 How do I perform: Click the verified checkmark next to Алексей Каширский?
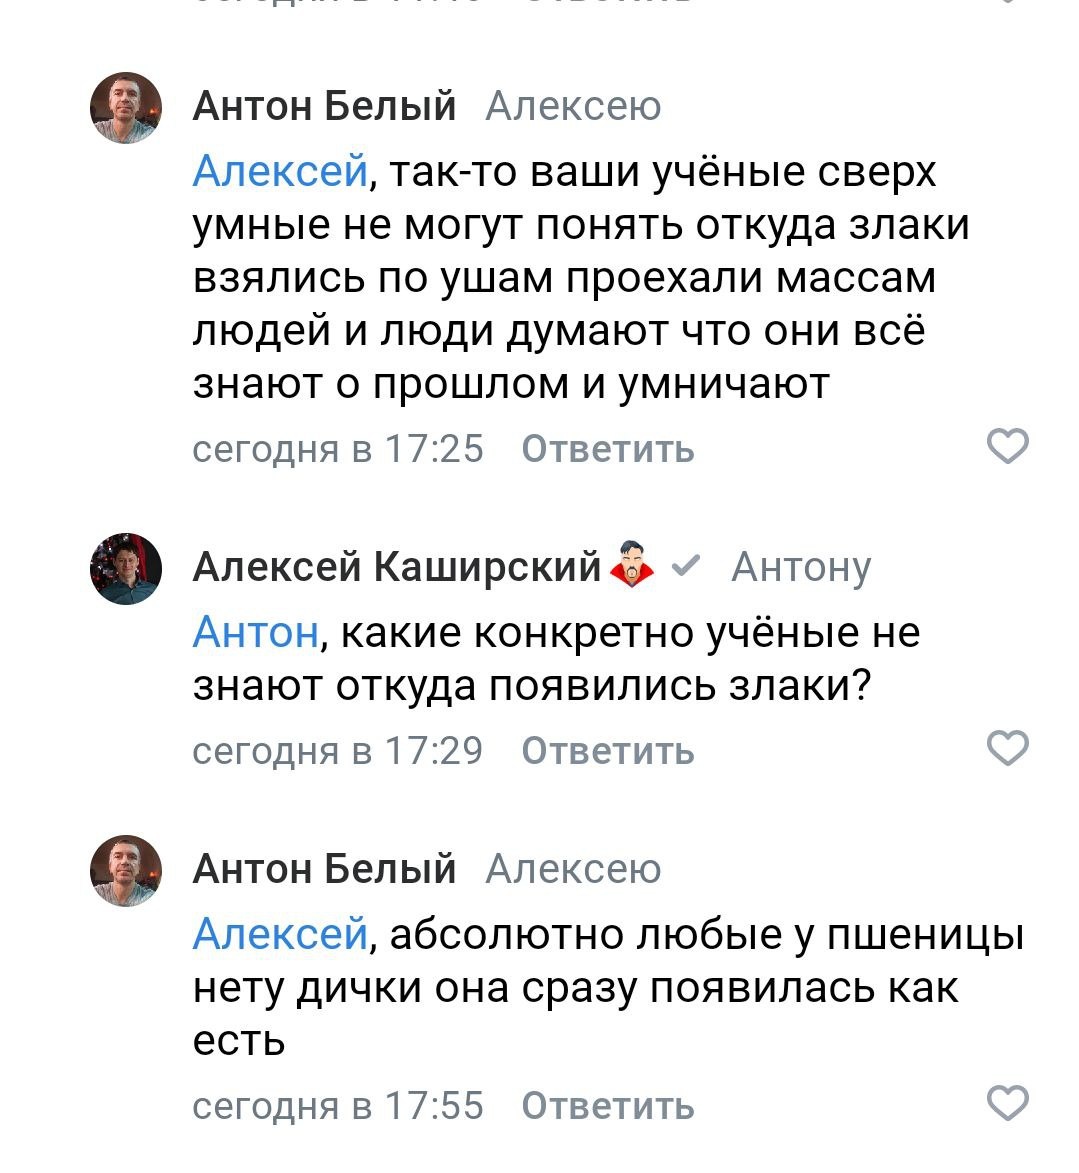[x=685, y=567]
